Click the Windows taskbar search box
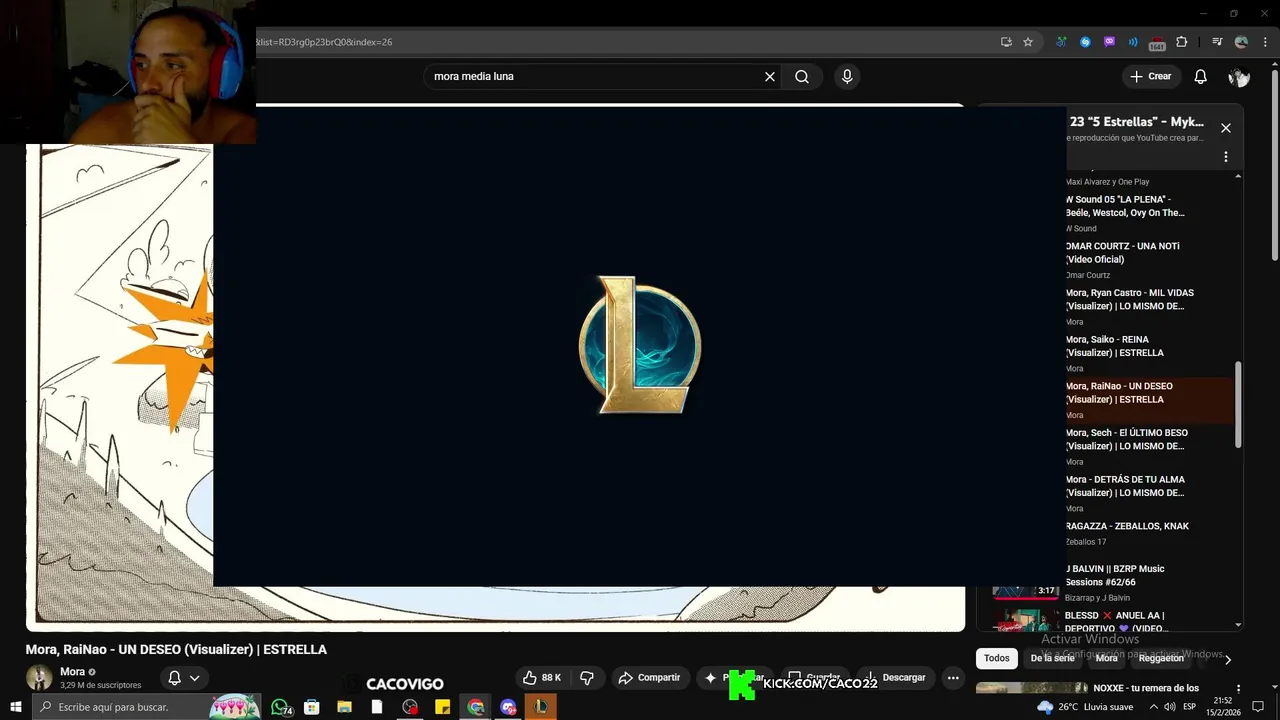Screen dimensions: 1280x720 (x=147, y=707)
